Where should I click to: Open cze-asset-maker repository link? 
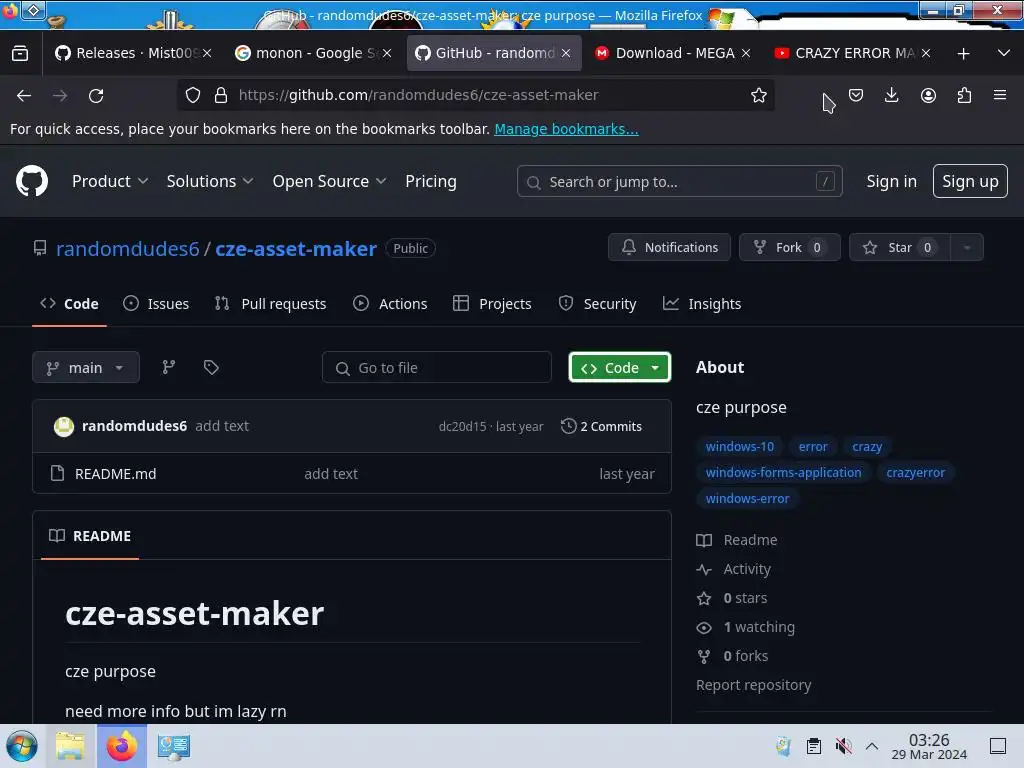click(296, 248)
